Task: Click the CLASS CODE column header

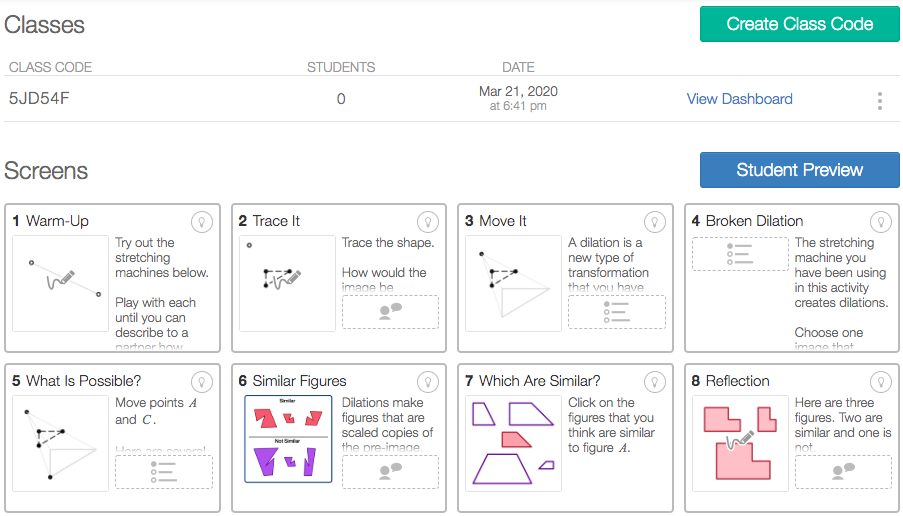Action: click(51, 67)
